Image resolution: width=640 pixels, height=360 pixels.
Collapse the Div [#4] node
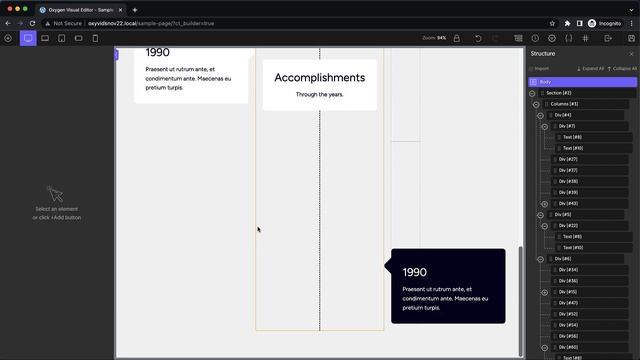point(540,116)
